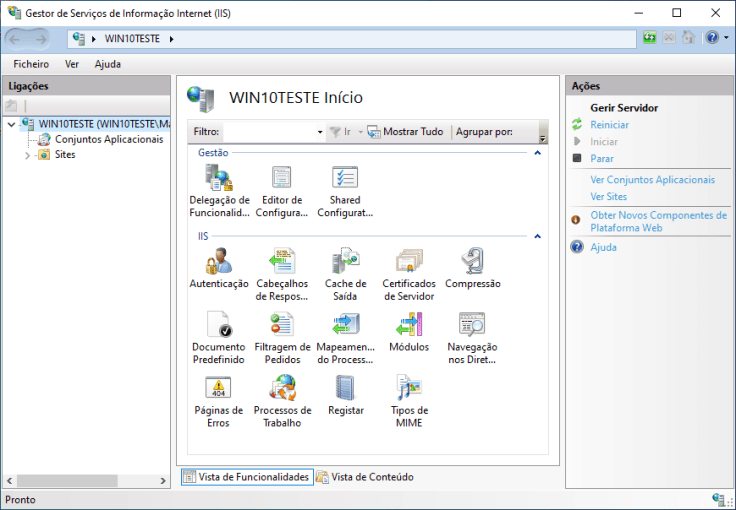Open the Compressão feature
Viewport: 736px width, 510px height.
tap(472, 263)
